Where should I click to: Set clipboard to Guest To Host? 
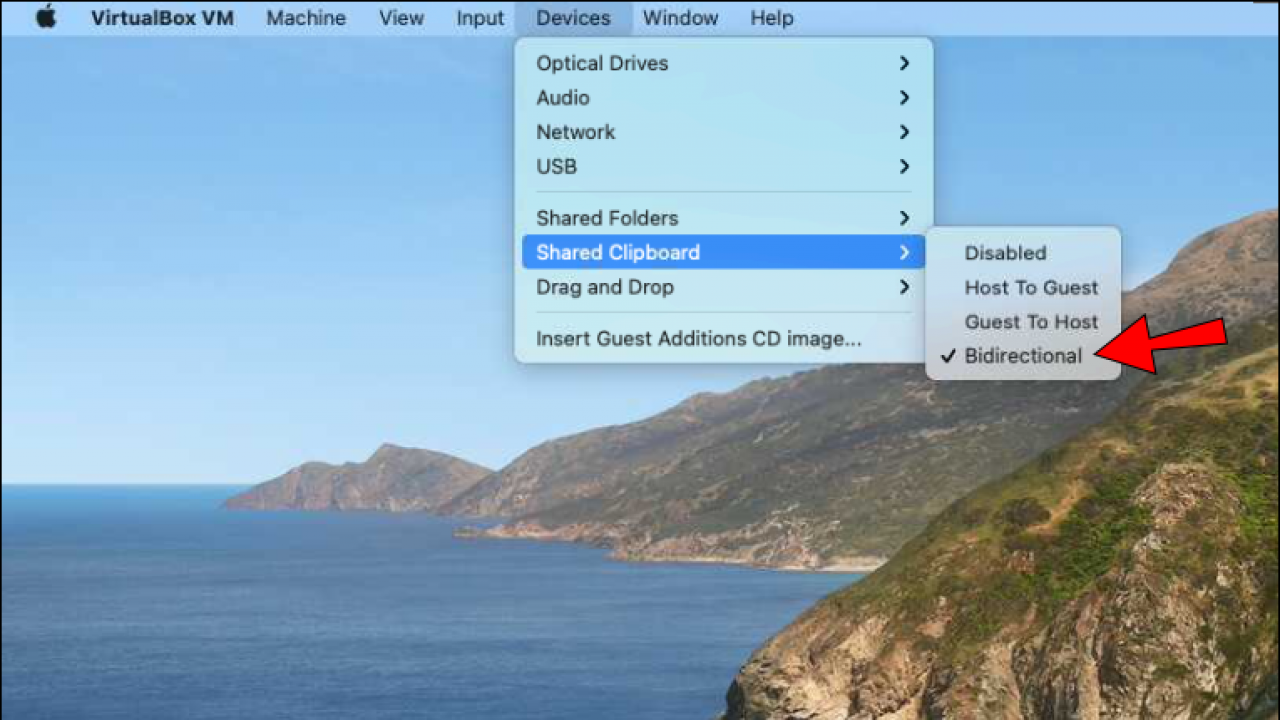pyautogui.click(x=1031, y=322)
